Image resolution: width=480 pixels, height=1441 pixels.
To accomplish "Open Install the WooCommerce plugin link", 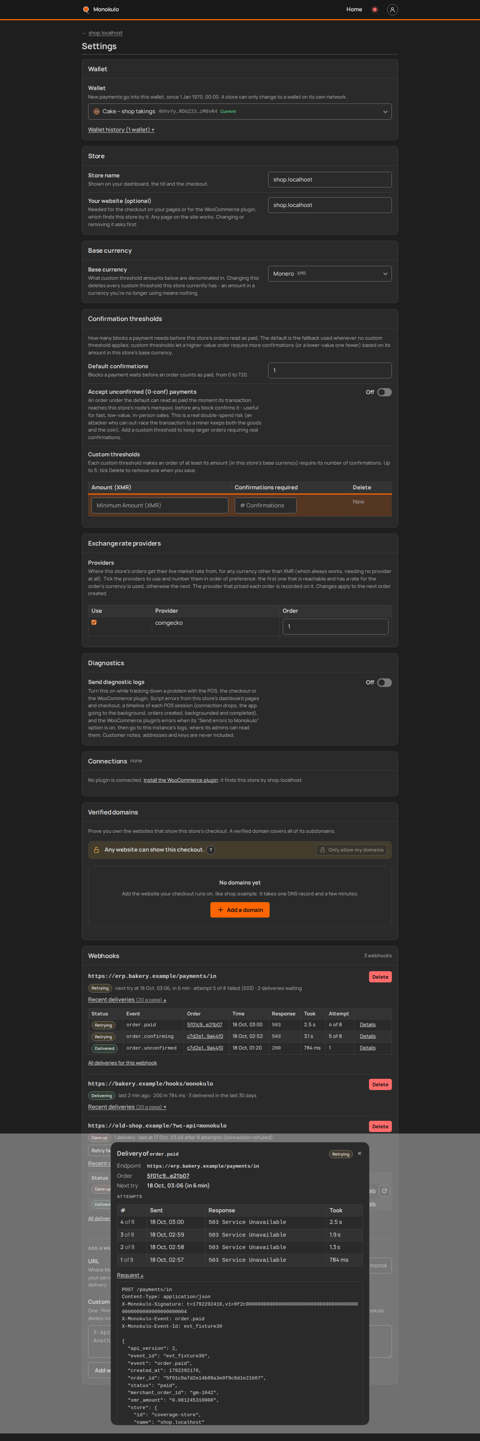I will click(x=180, y=780).
